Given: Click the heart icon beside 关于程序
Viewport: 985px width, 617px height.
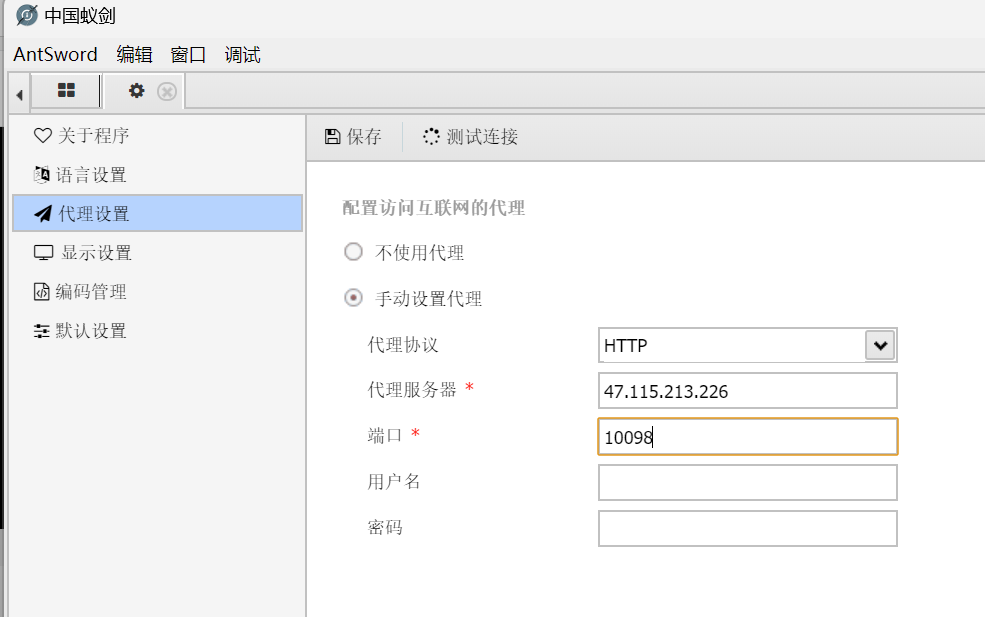Looking at the screenshot, I should tap(43, 135).
